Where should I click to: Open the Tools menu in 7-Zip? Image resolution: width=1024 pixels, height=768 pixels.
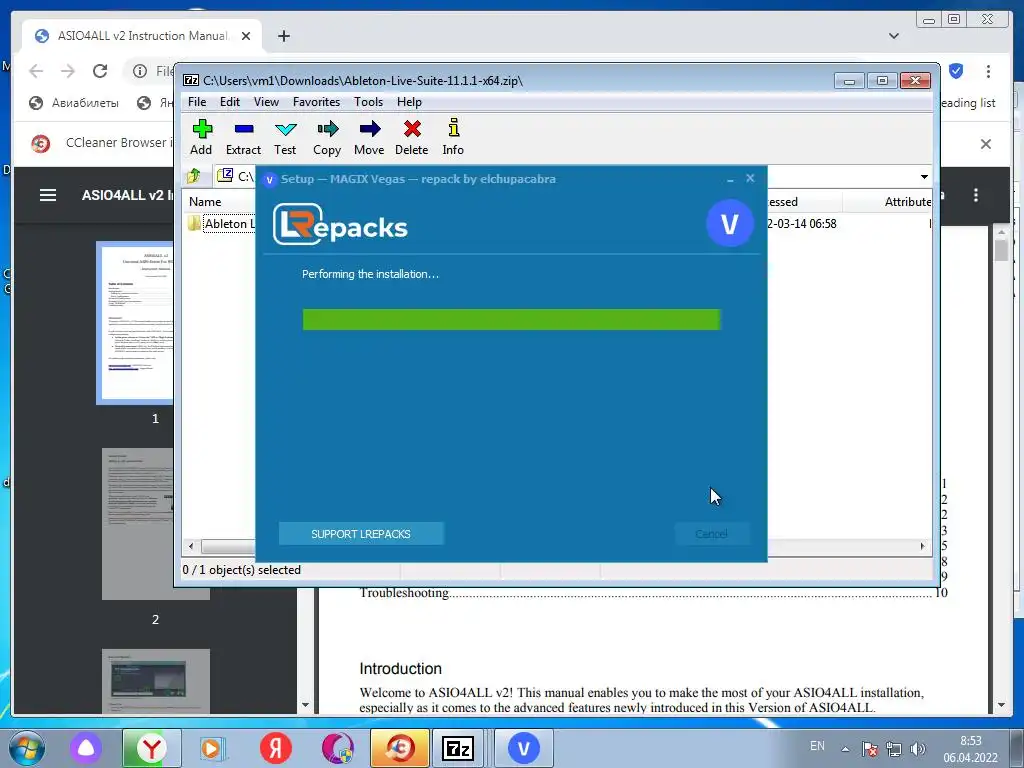[368, 102]
